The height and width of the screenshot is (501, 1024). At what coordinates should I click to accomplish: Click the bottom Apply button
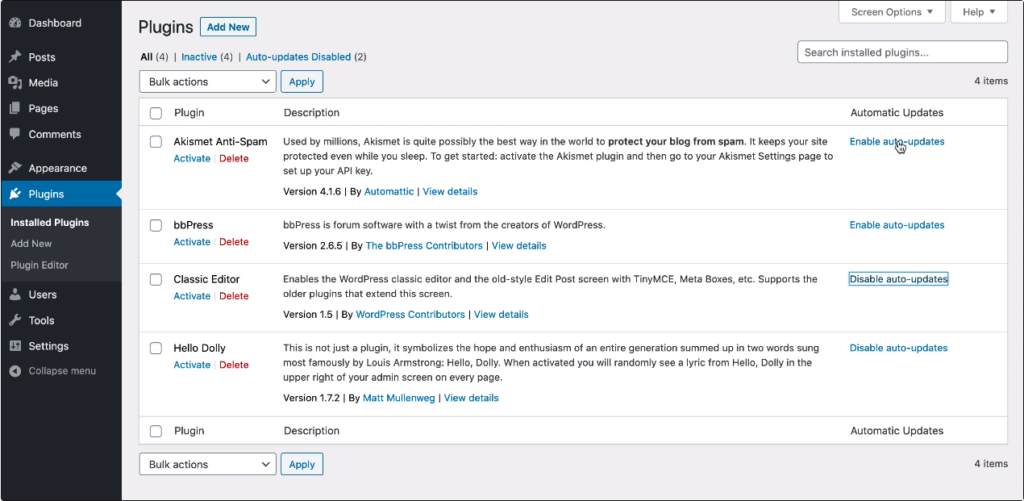pyautogui.click(x=302, y=464)
